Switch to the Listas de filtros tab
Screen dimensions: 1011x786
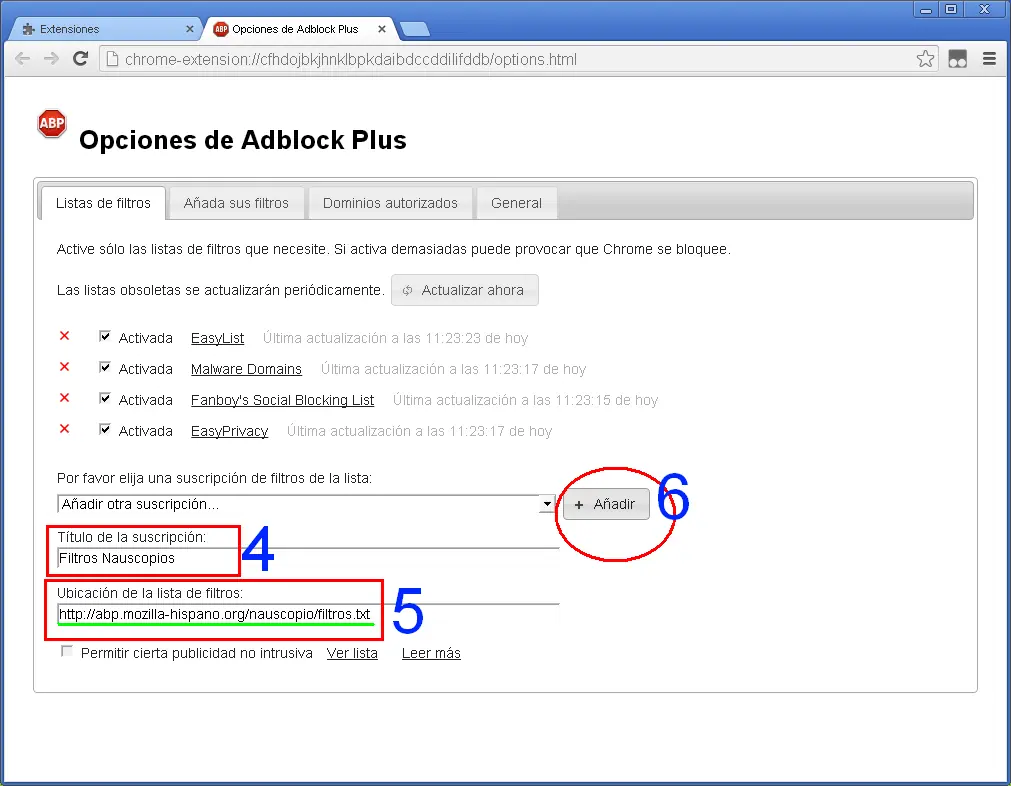point(103,203)
